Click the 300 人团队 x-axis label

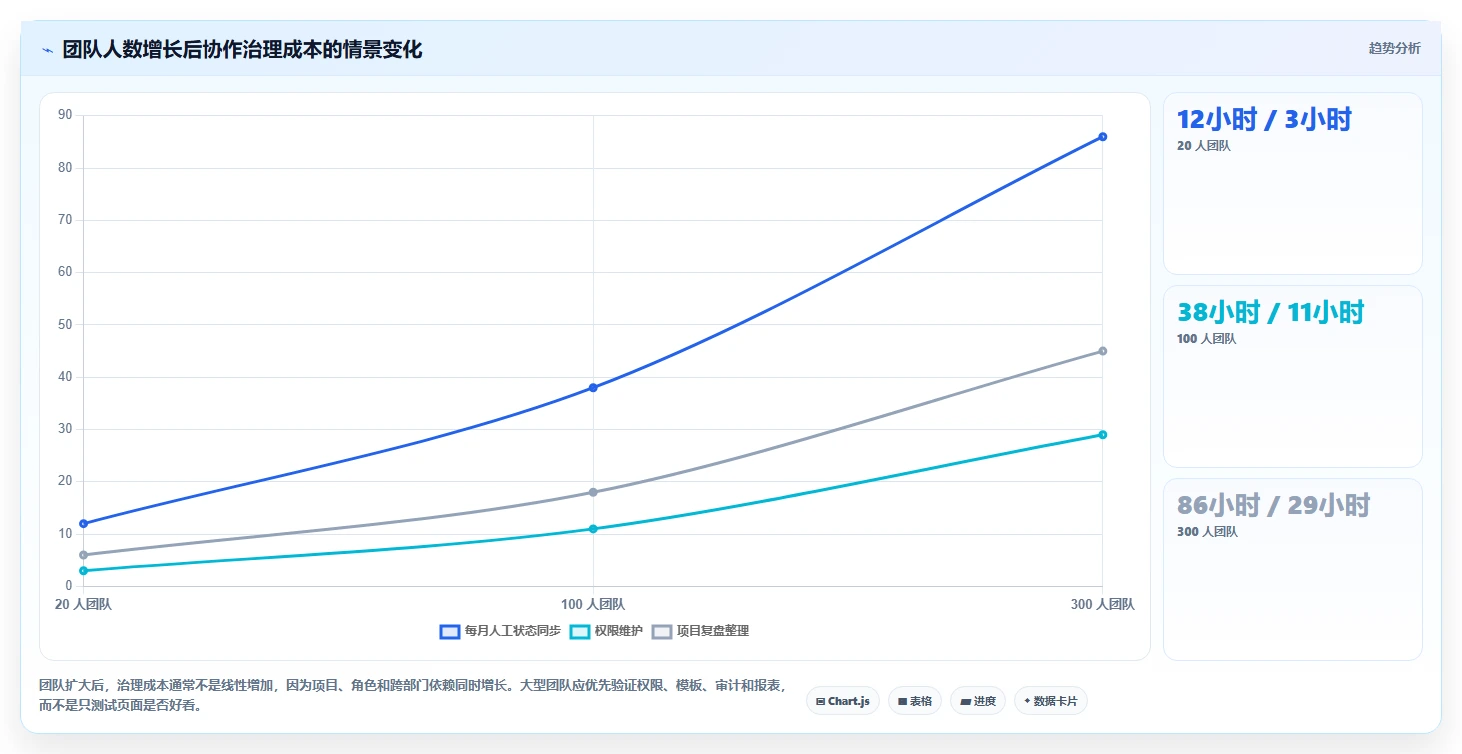1102,605
